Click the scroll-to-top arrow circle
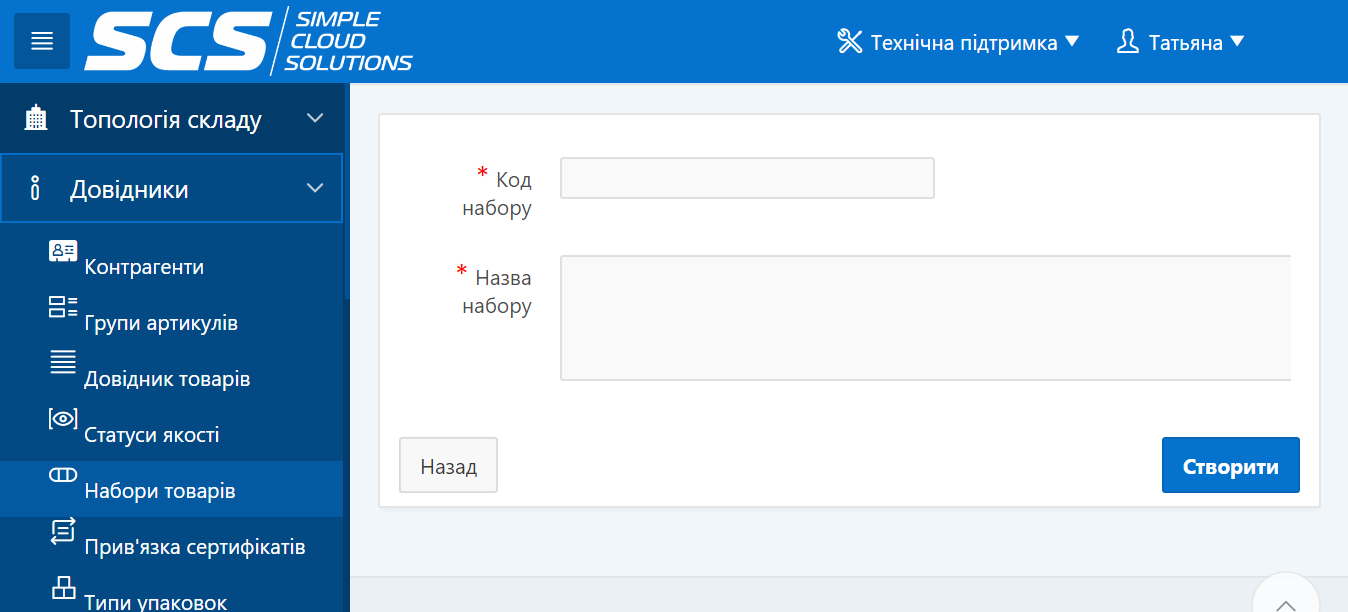This screenshot has height=612, width=1348. click(x=1286, y=595)
